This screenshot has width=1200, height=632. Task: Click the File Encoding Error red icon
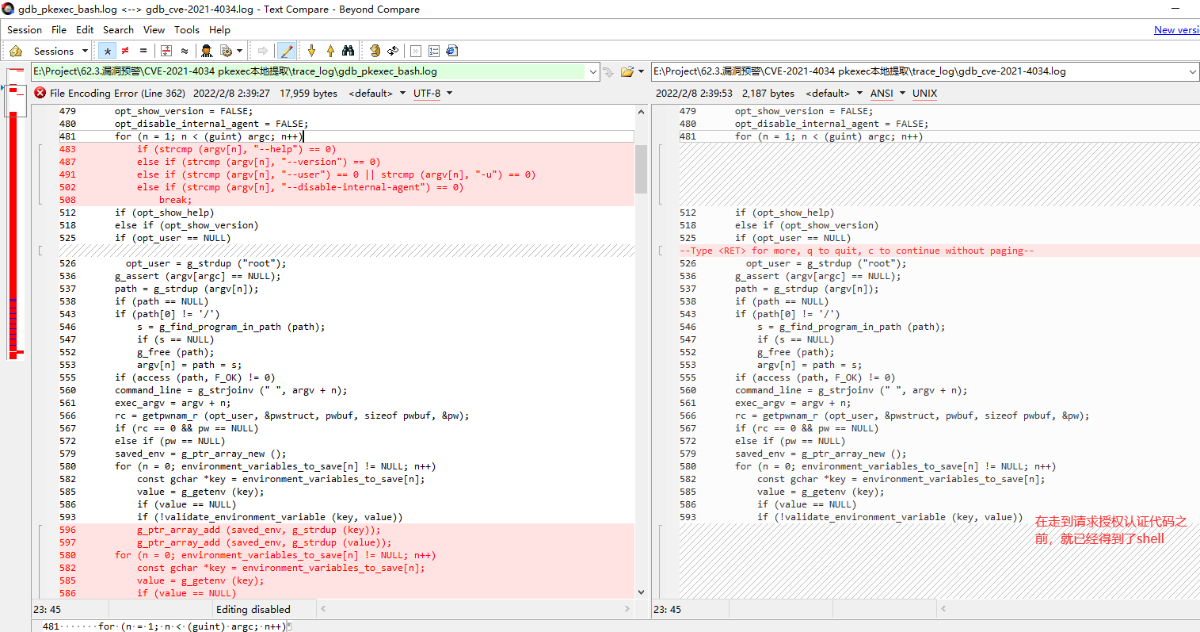click(x=40, y=93)
